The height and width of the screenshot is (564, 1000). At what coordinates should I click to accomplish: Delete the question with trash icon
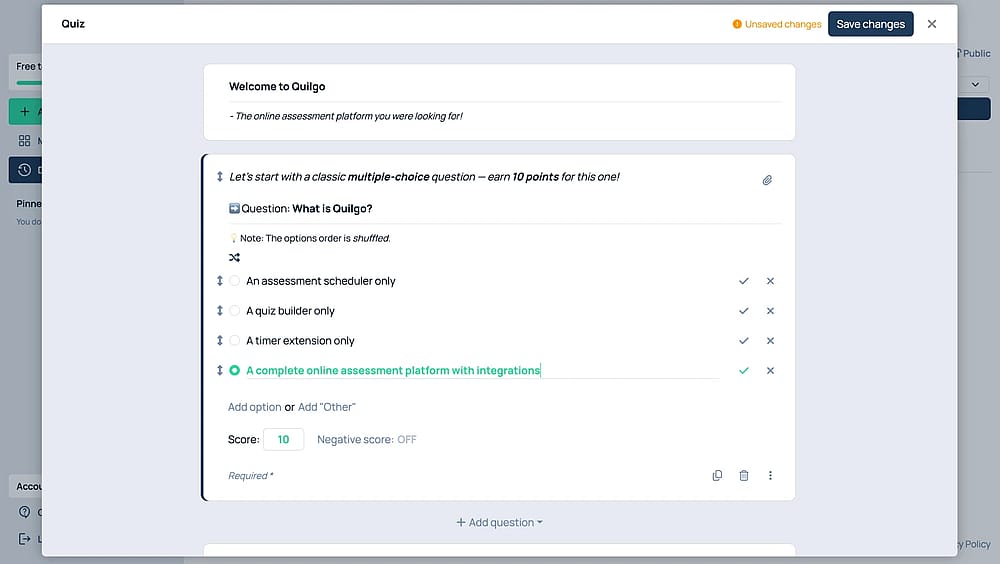744,476
